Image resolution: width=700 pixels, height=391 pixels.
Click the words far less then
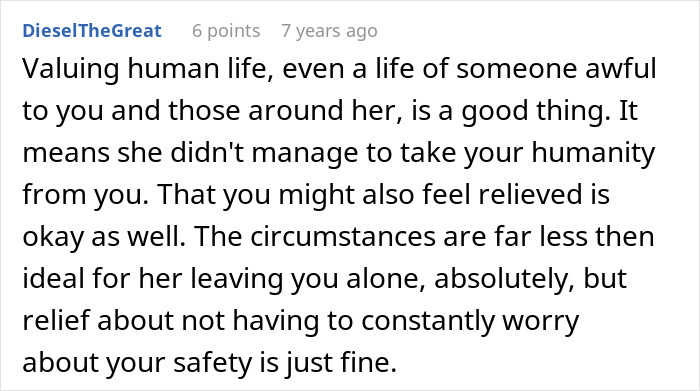574,236
